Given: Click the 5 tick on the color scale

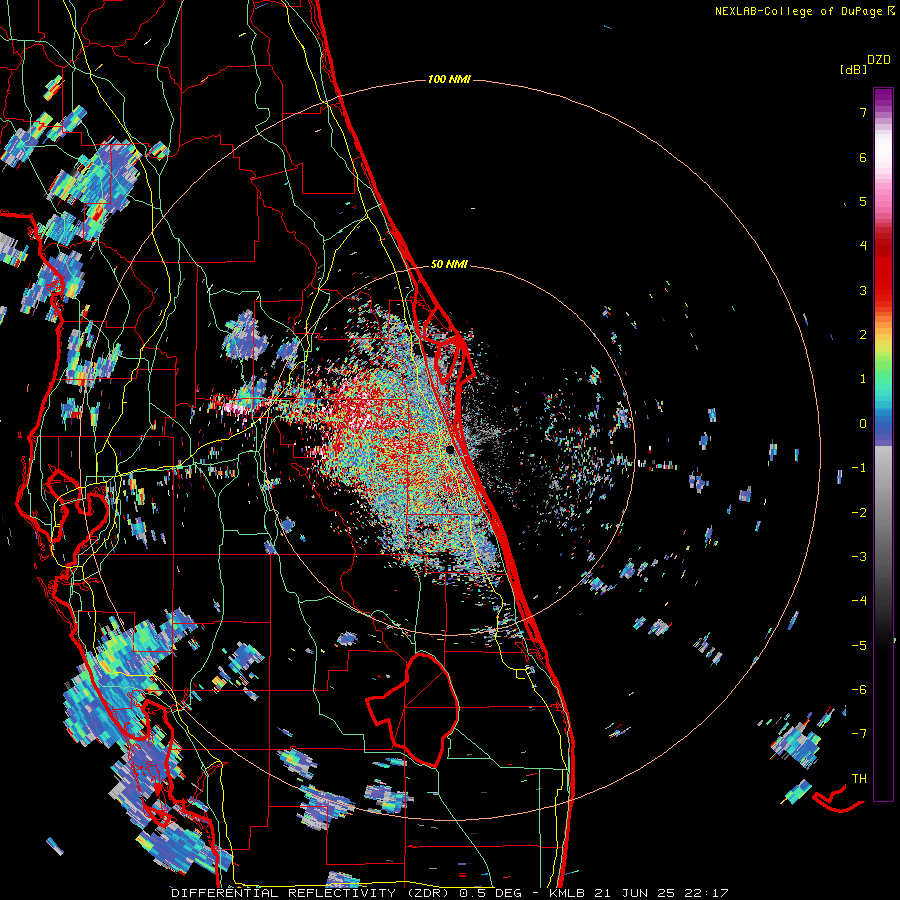Looking at the screenshot, I should (x=863, y=201).
